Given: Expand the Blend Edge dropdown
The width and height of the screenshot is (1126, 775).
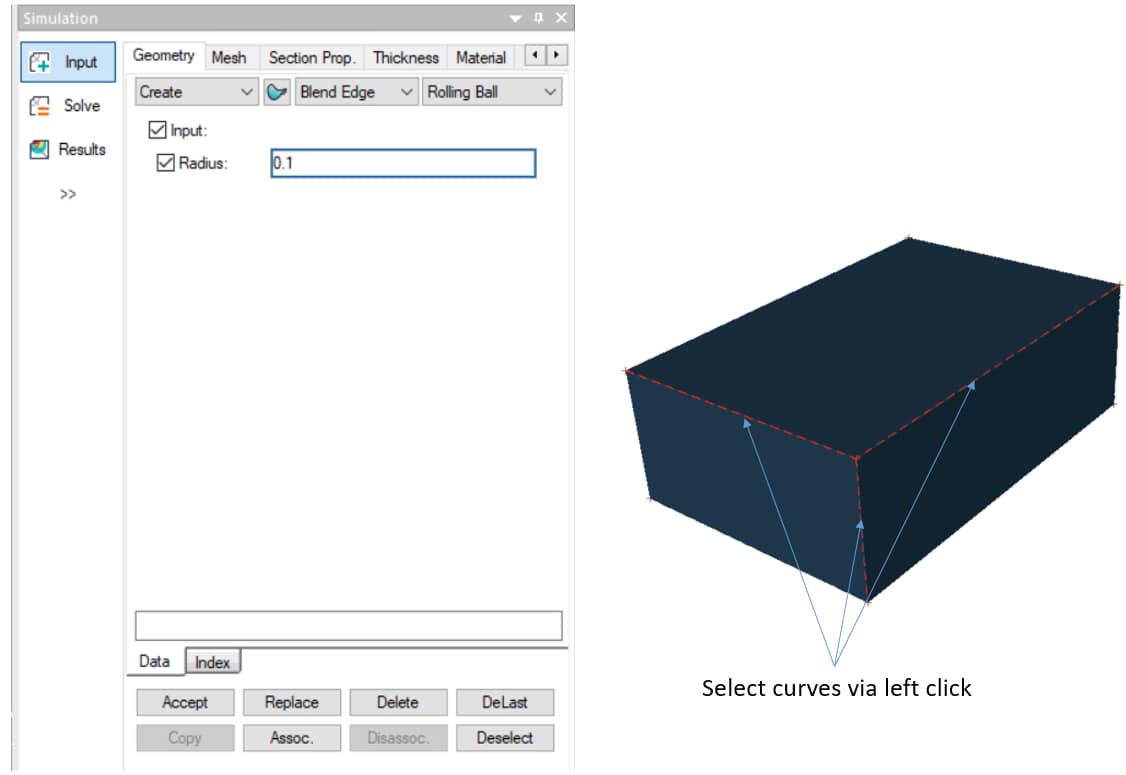Looking at the screenshot, I should coord(356,93).
